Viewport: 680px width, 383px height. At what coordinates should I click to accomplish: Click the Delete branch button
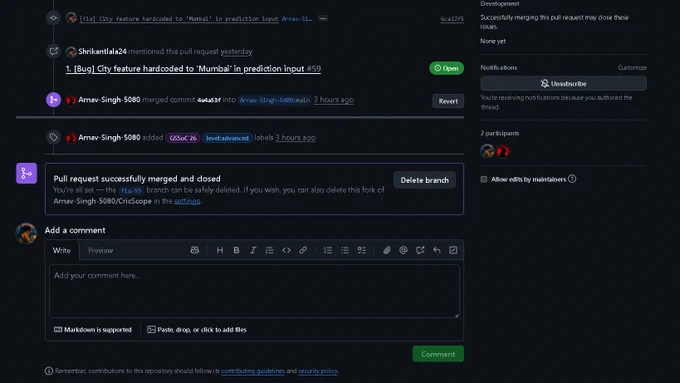(x=425, y=180)
